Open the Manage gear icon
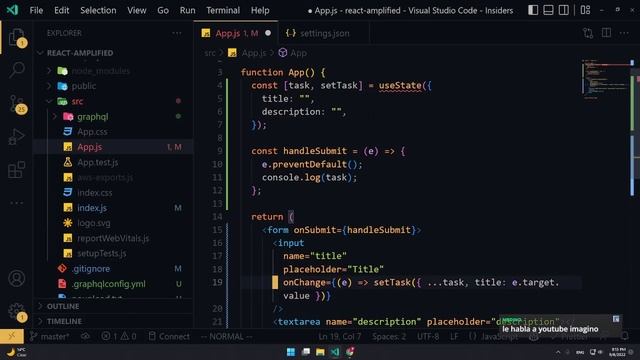 tap(17, 312)
